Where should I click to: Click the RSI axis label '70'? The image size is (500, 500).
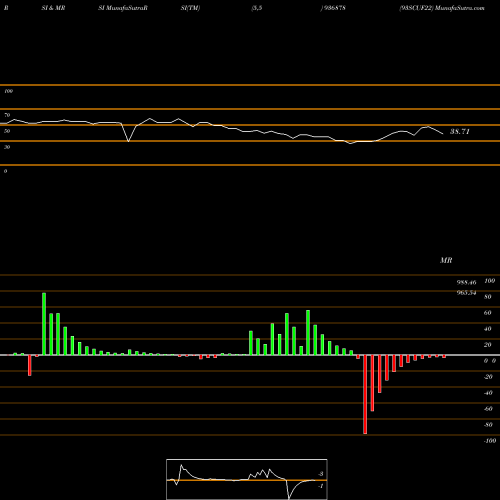pos(7,115)
